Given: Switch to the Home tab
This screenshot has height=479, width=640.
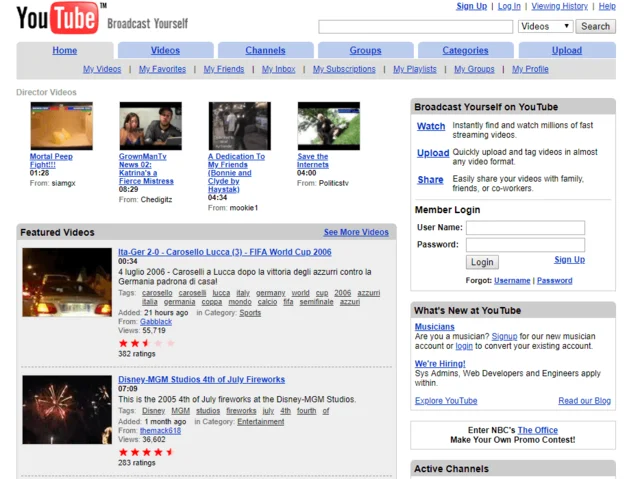Looking at the screenshot, I should pyautogui.click(x=64, y=51).
